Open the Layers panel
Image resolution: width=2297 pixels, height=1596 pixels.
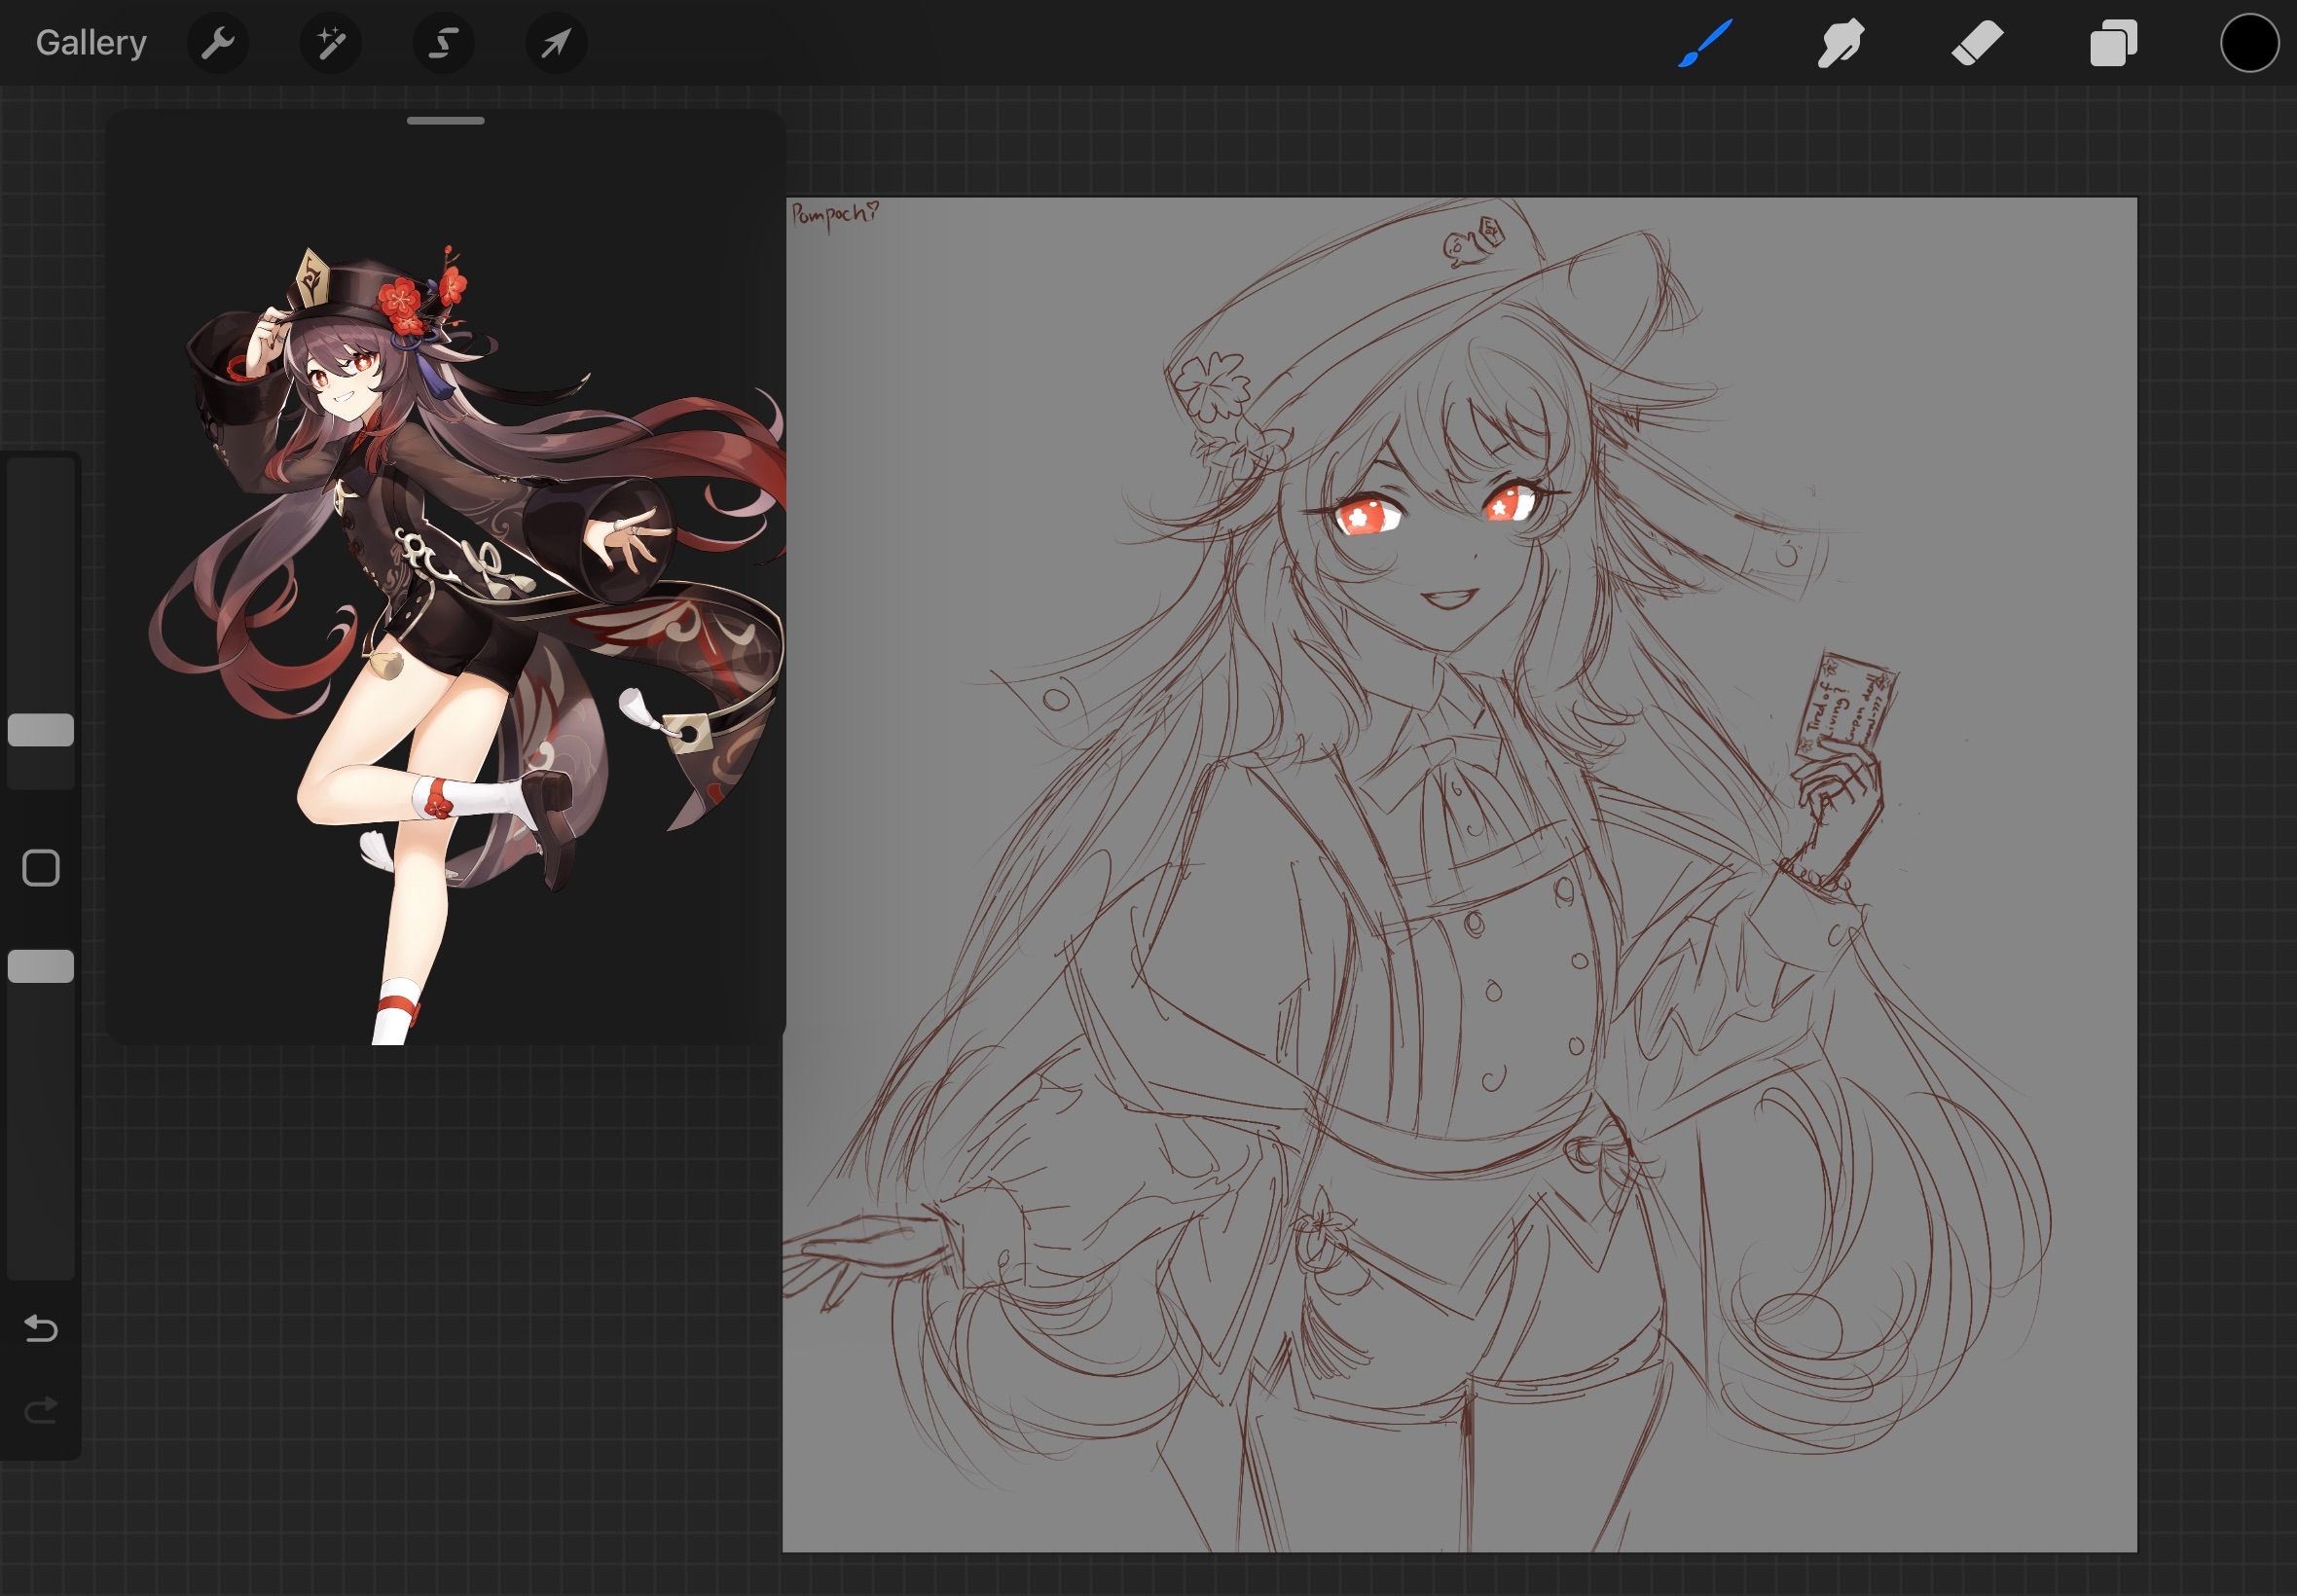click(x=2113, y=43)
